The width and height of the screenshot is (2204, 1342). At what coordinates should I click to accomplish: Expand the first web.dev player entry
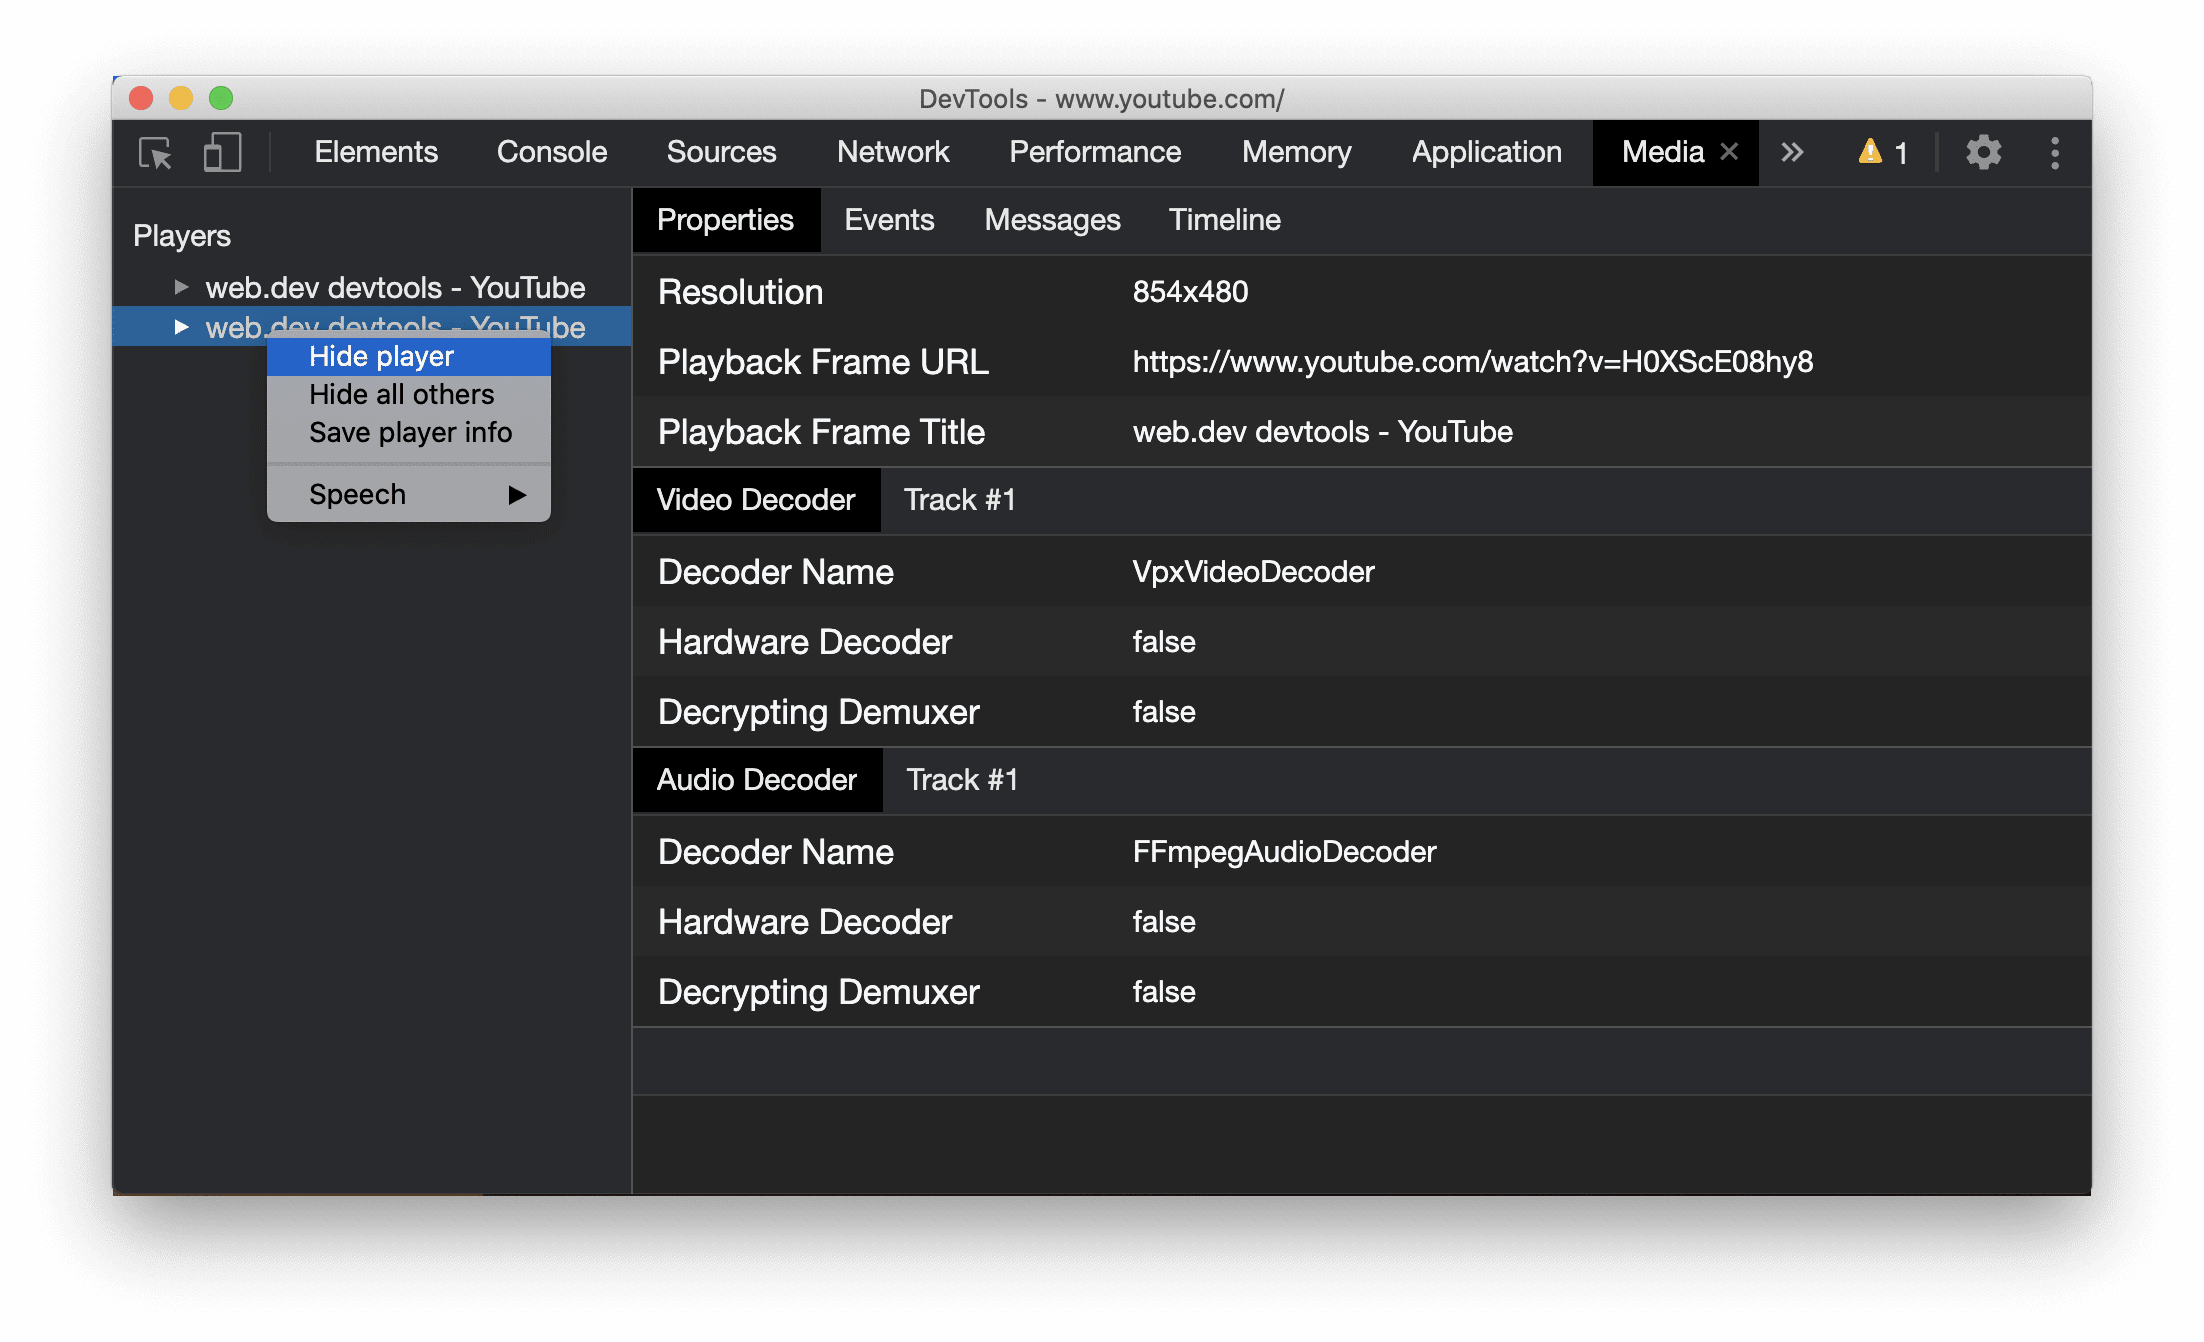tap(178, 285)
